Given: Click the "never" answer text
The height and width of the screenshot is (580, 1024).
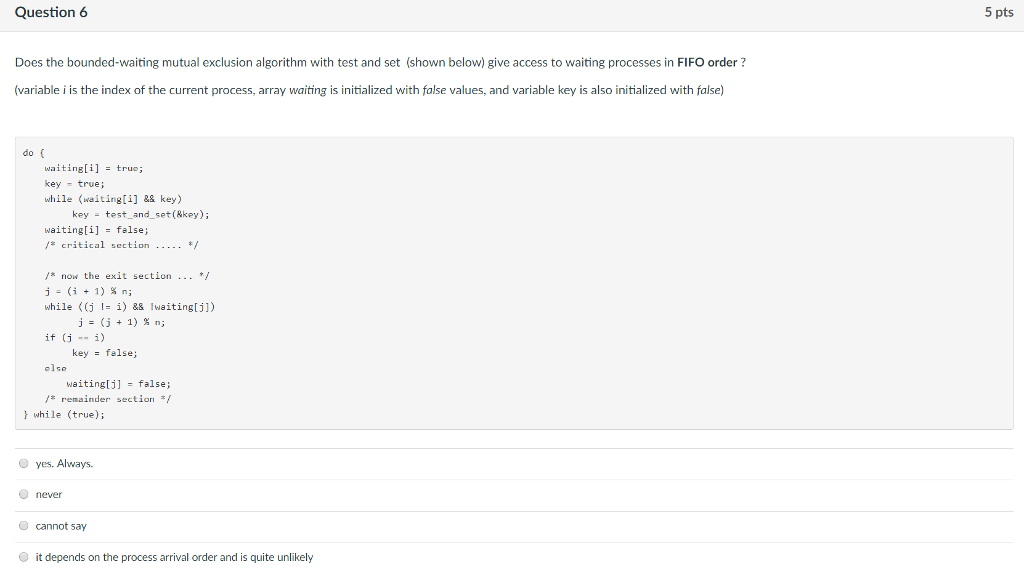Looking at the screenshot, I should (49, 494).
